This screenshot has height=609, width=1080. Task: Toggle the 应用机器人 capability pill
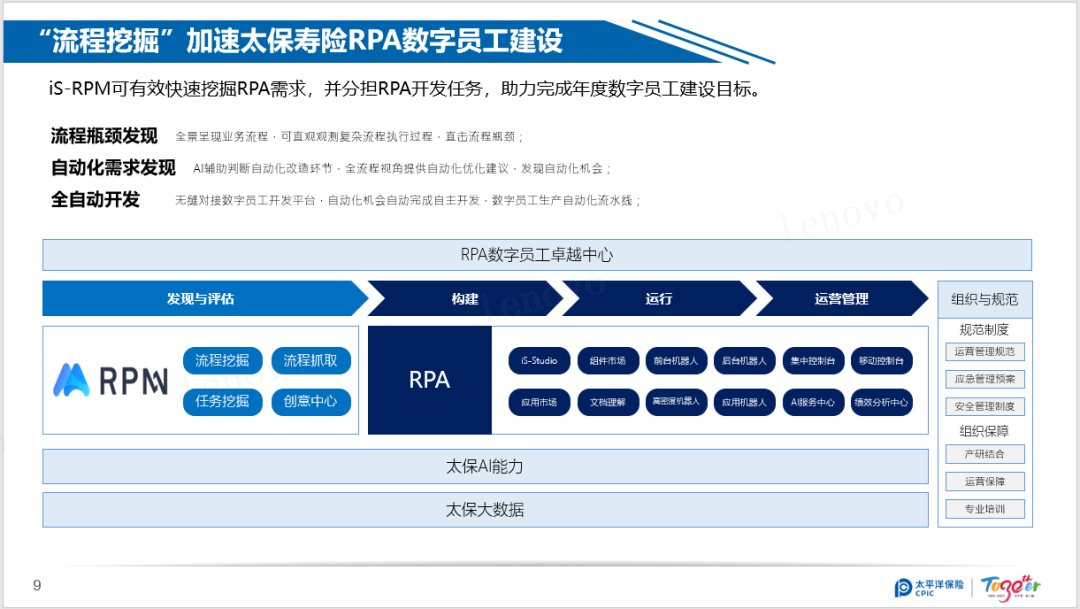point(744,402)
